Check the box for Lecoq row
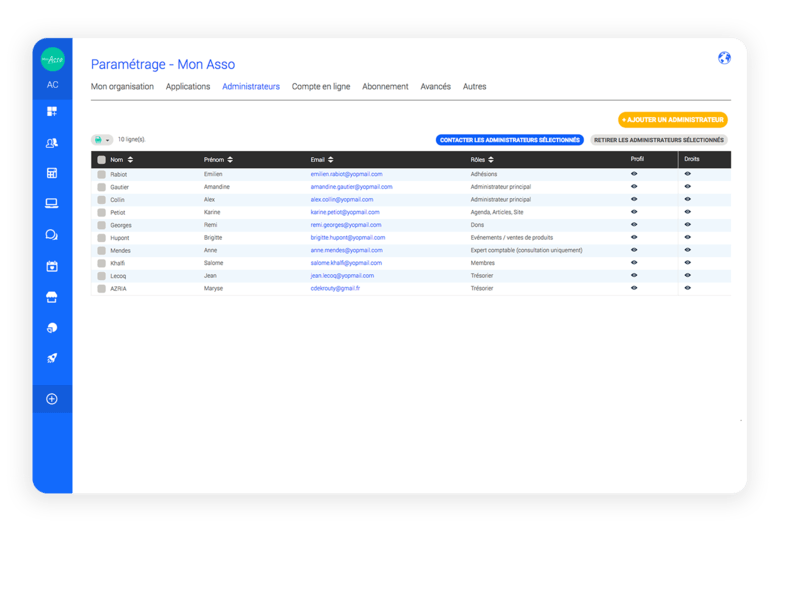Screen dimensions: 800x598 tap(102, 276)
